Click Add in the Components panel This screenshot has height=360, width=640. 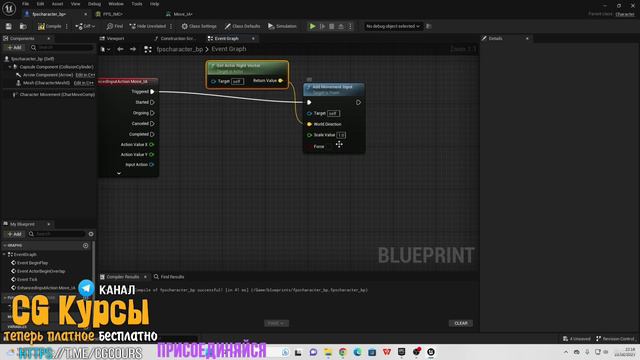point(14,48)
